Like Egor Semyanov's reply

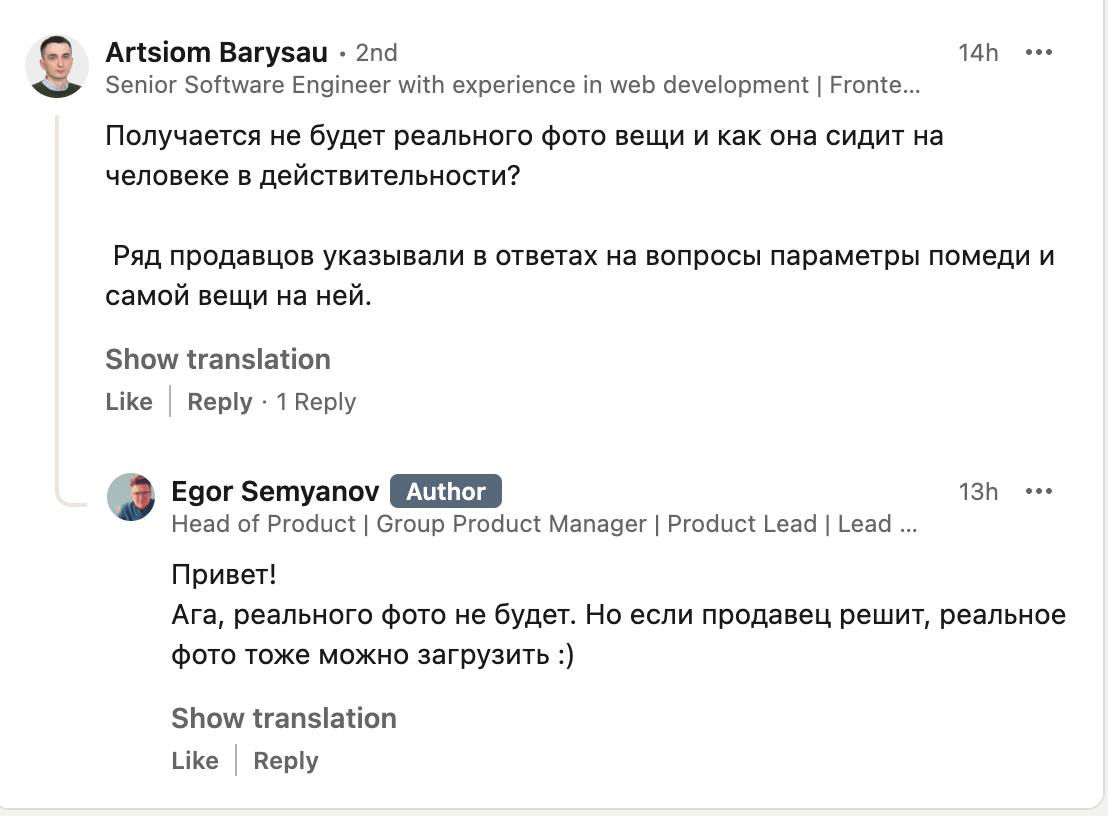pos(195,760)
